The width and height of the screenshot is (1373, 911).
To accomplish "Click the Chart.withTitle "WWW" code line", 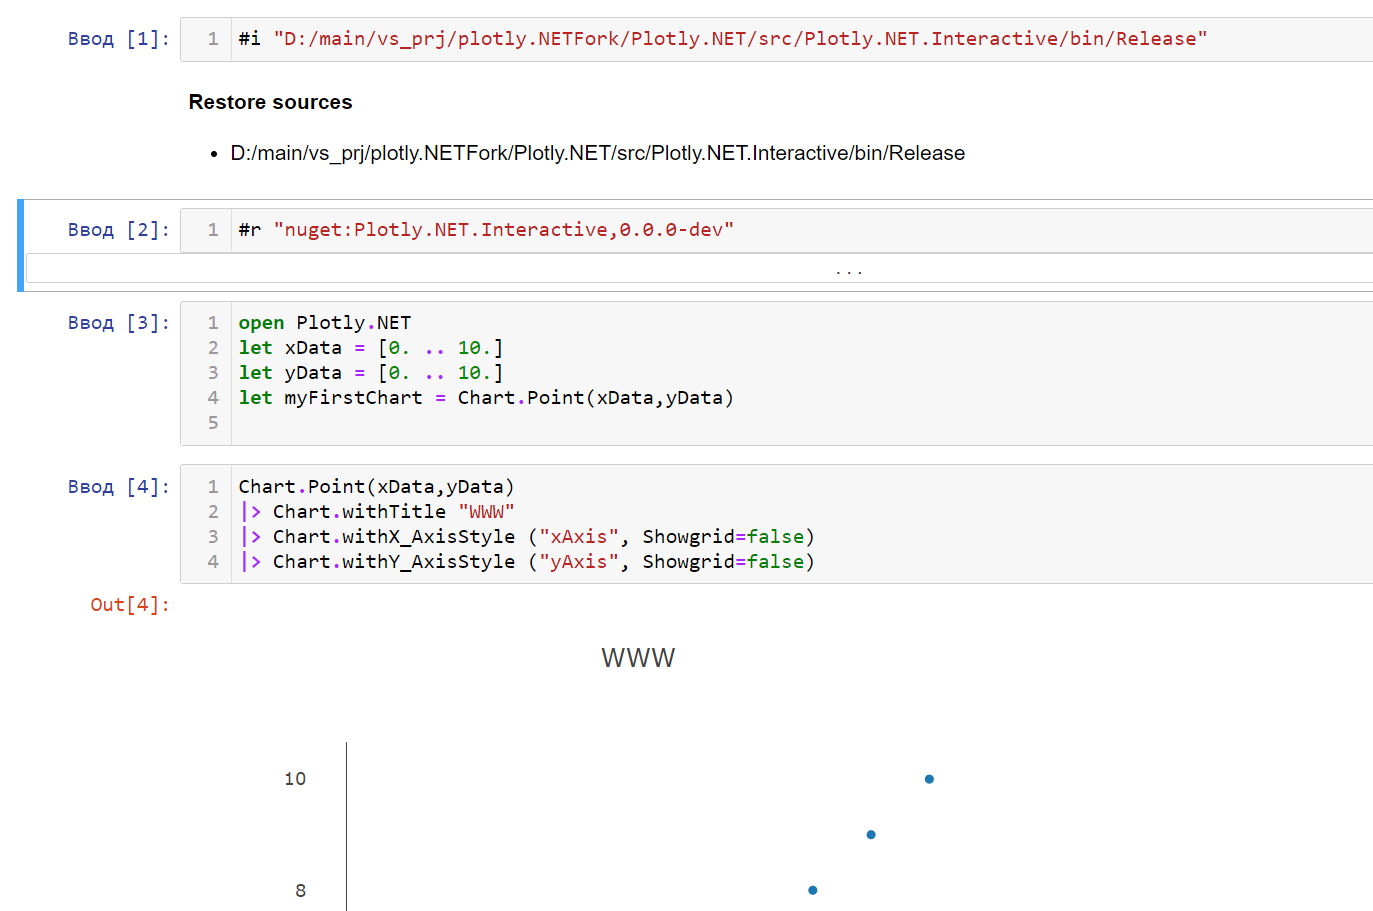I will tap(378, 512).
